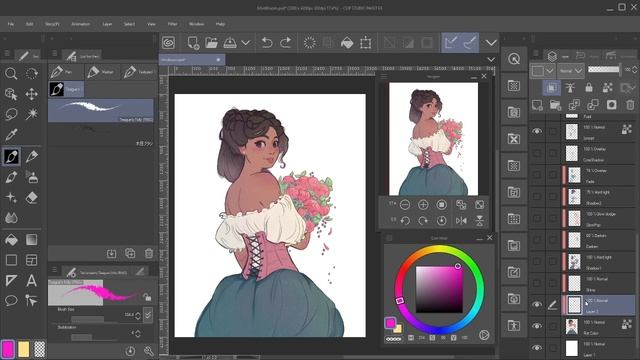
Task: Open the Filter menu
Action: click(173, 24)
